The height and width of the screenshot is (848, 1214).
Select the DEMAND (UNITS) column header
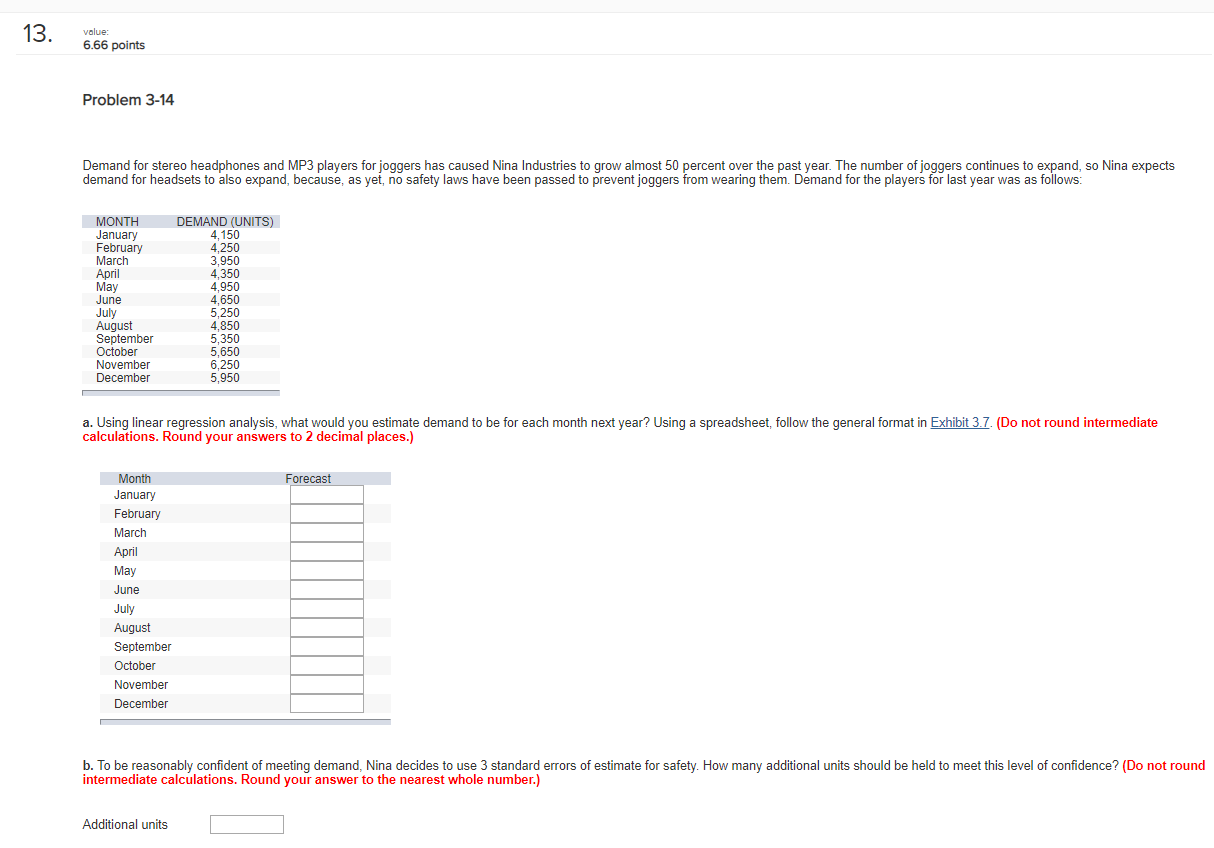point(225,221)
